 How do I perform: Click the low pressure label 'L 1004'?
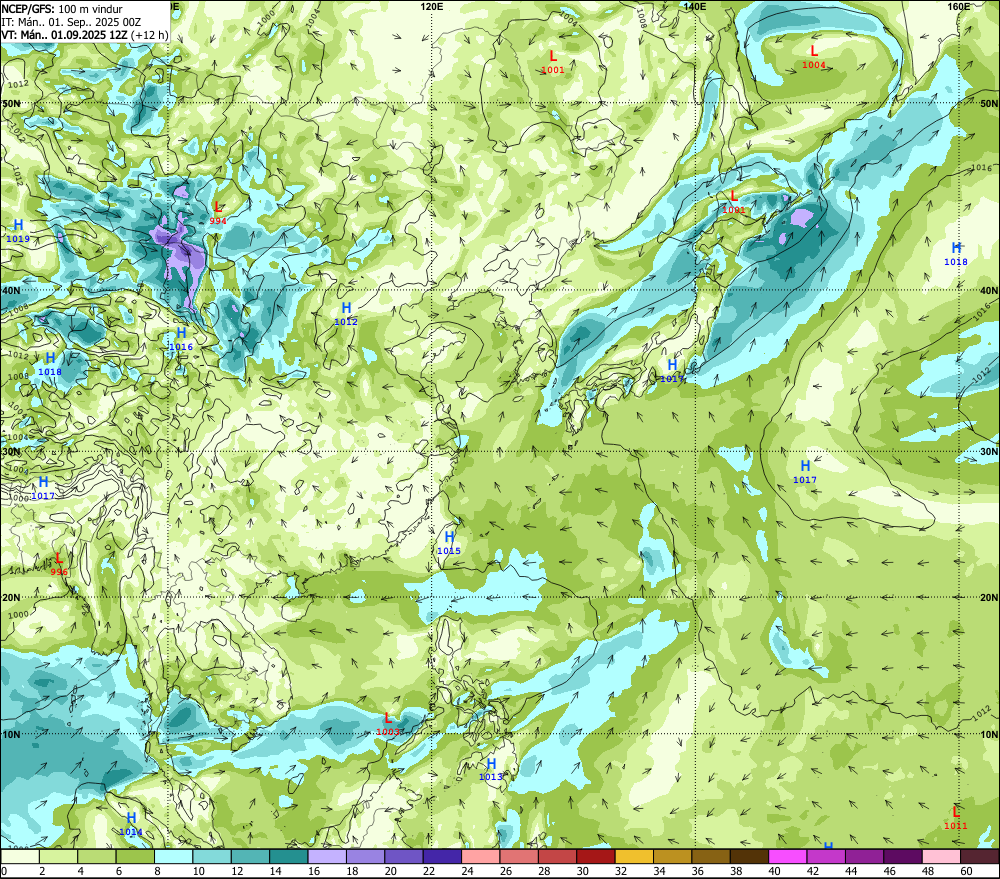[x=814, y=57]
